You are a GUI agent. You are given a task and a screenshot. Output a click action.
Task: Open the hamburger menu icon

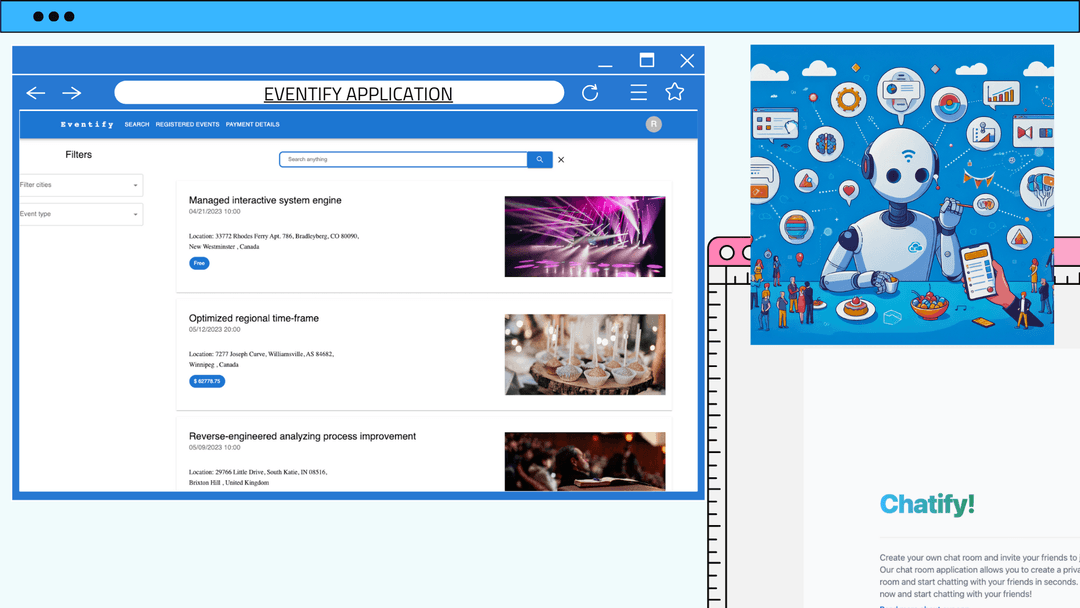[638, 93]
